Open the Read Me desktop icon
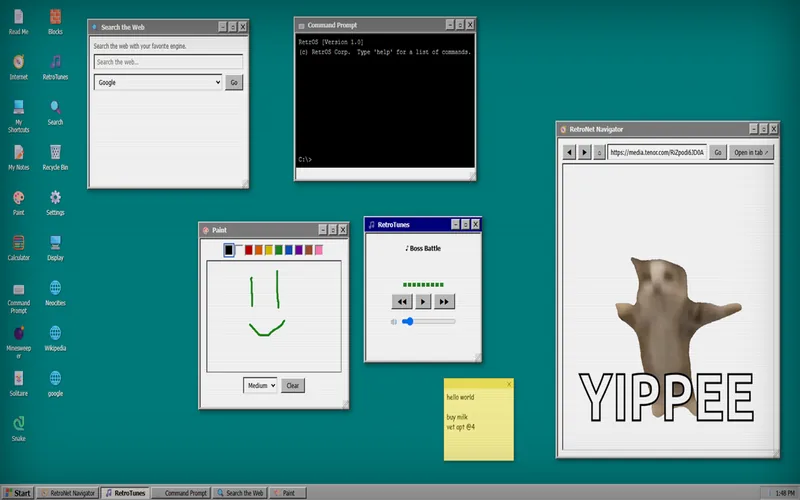 coord(18,22)
